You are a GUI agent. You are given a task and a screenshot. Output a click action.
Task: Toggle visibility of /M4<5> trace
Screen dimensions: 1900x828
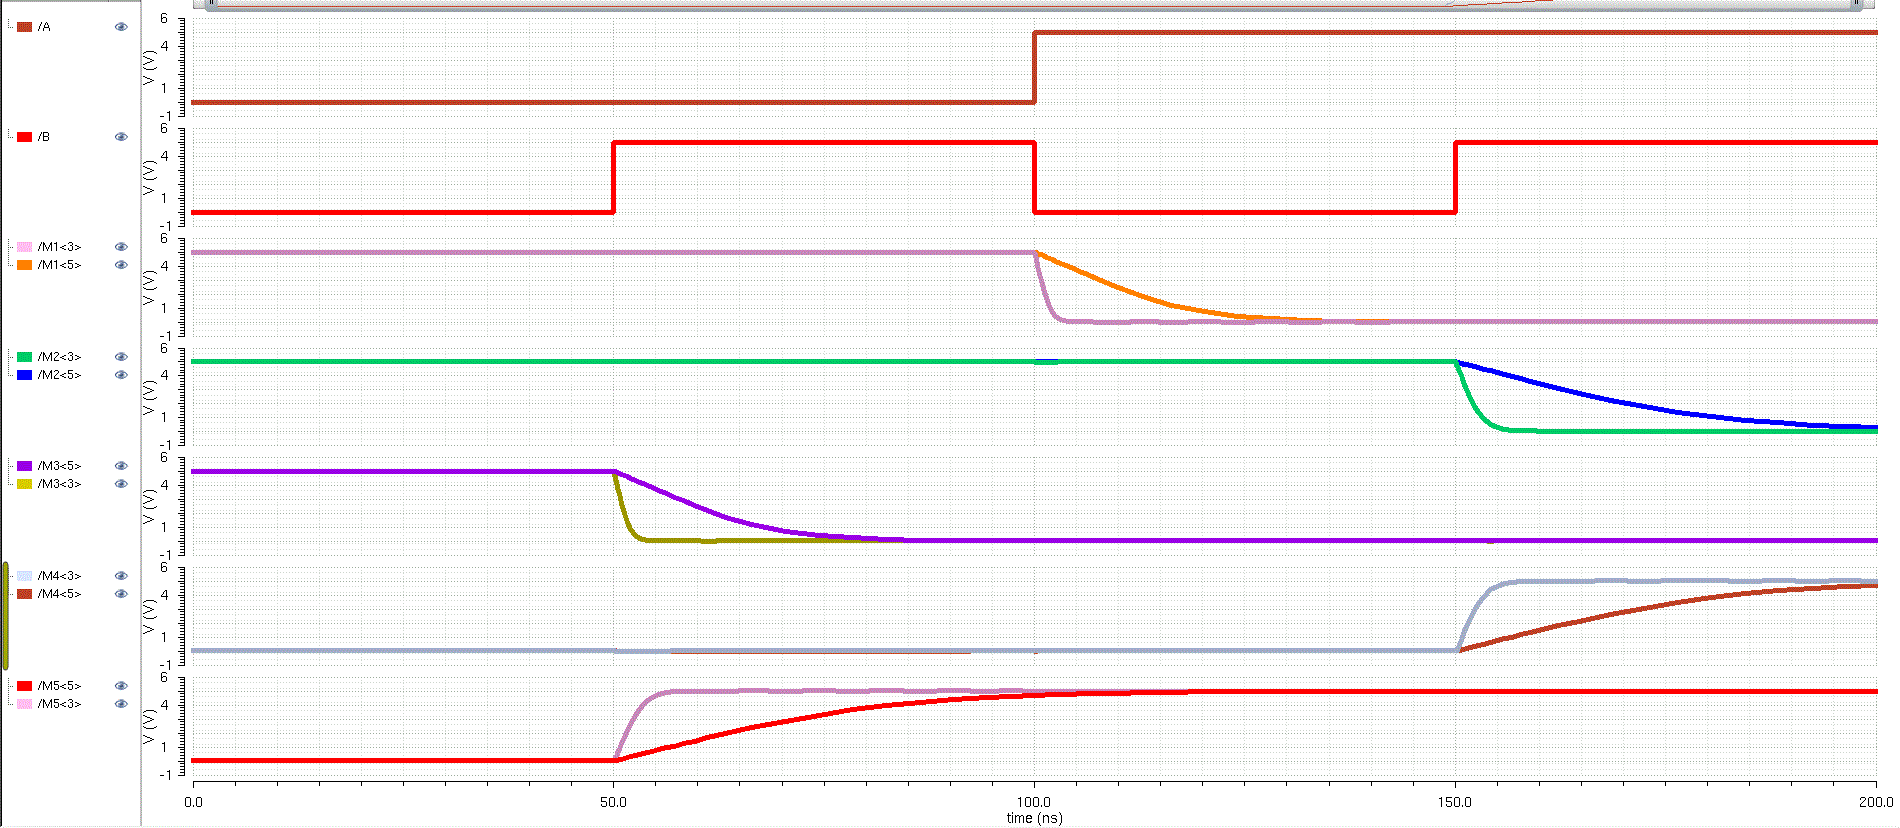click(x=121, y=594)
